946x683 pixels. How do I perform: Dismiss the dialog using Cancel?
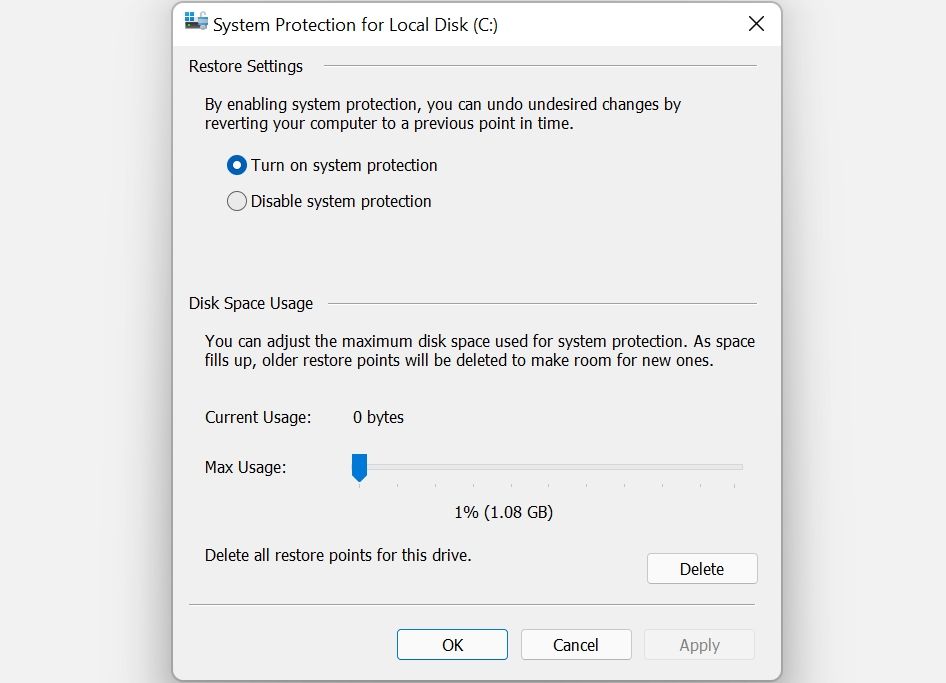(576, 644)
